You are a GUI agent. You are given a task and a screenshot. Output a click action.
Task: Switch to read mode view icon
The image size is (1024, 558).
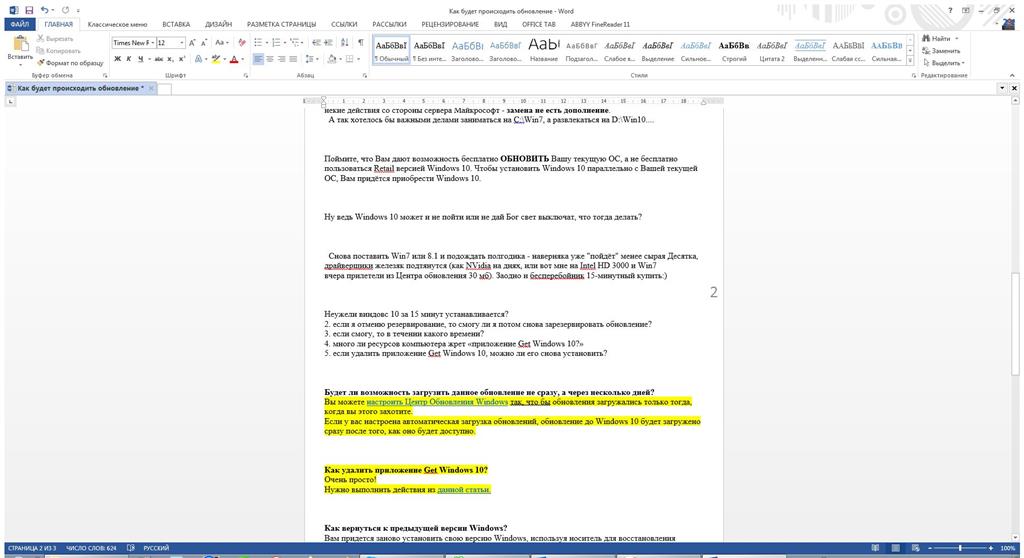tap(875, 548)
